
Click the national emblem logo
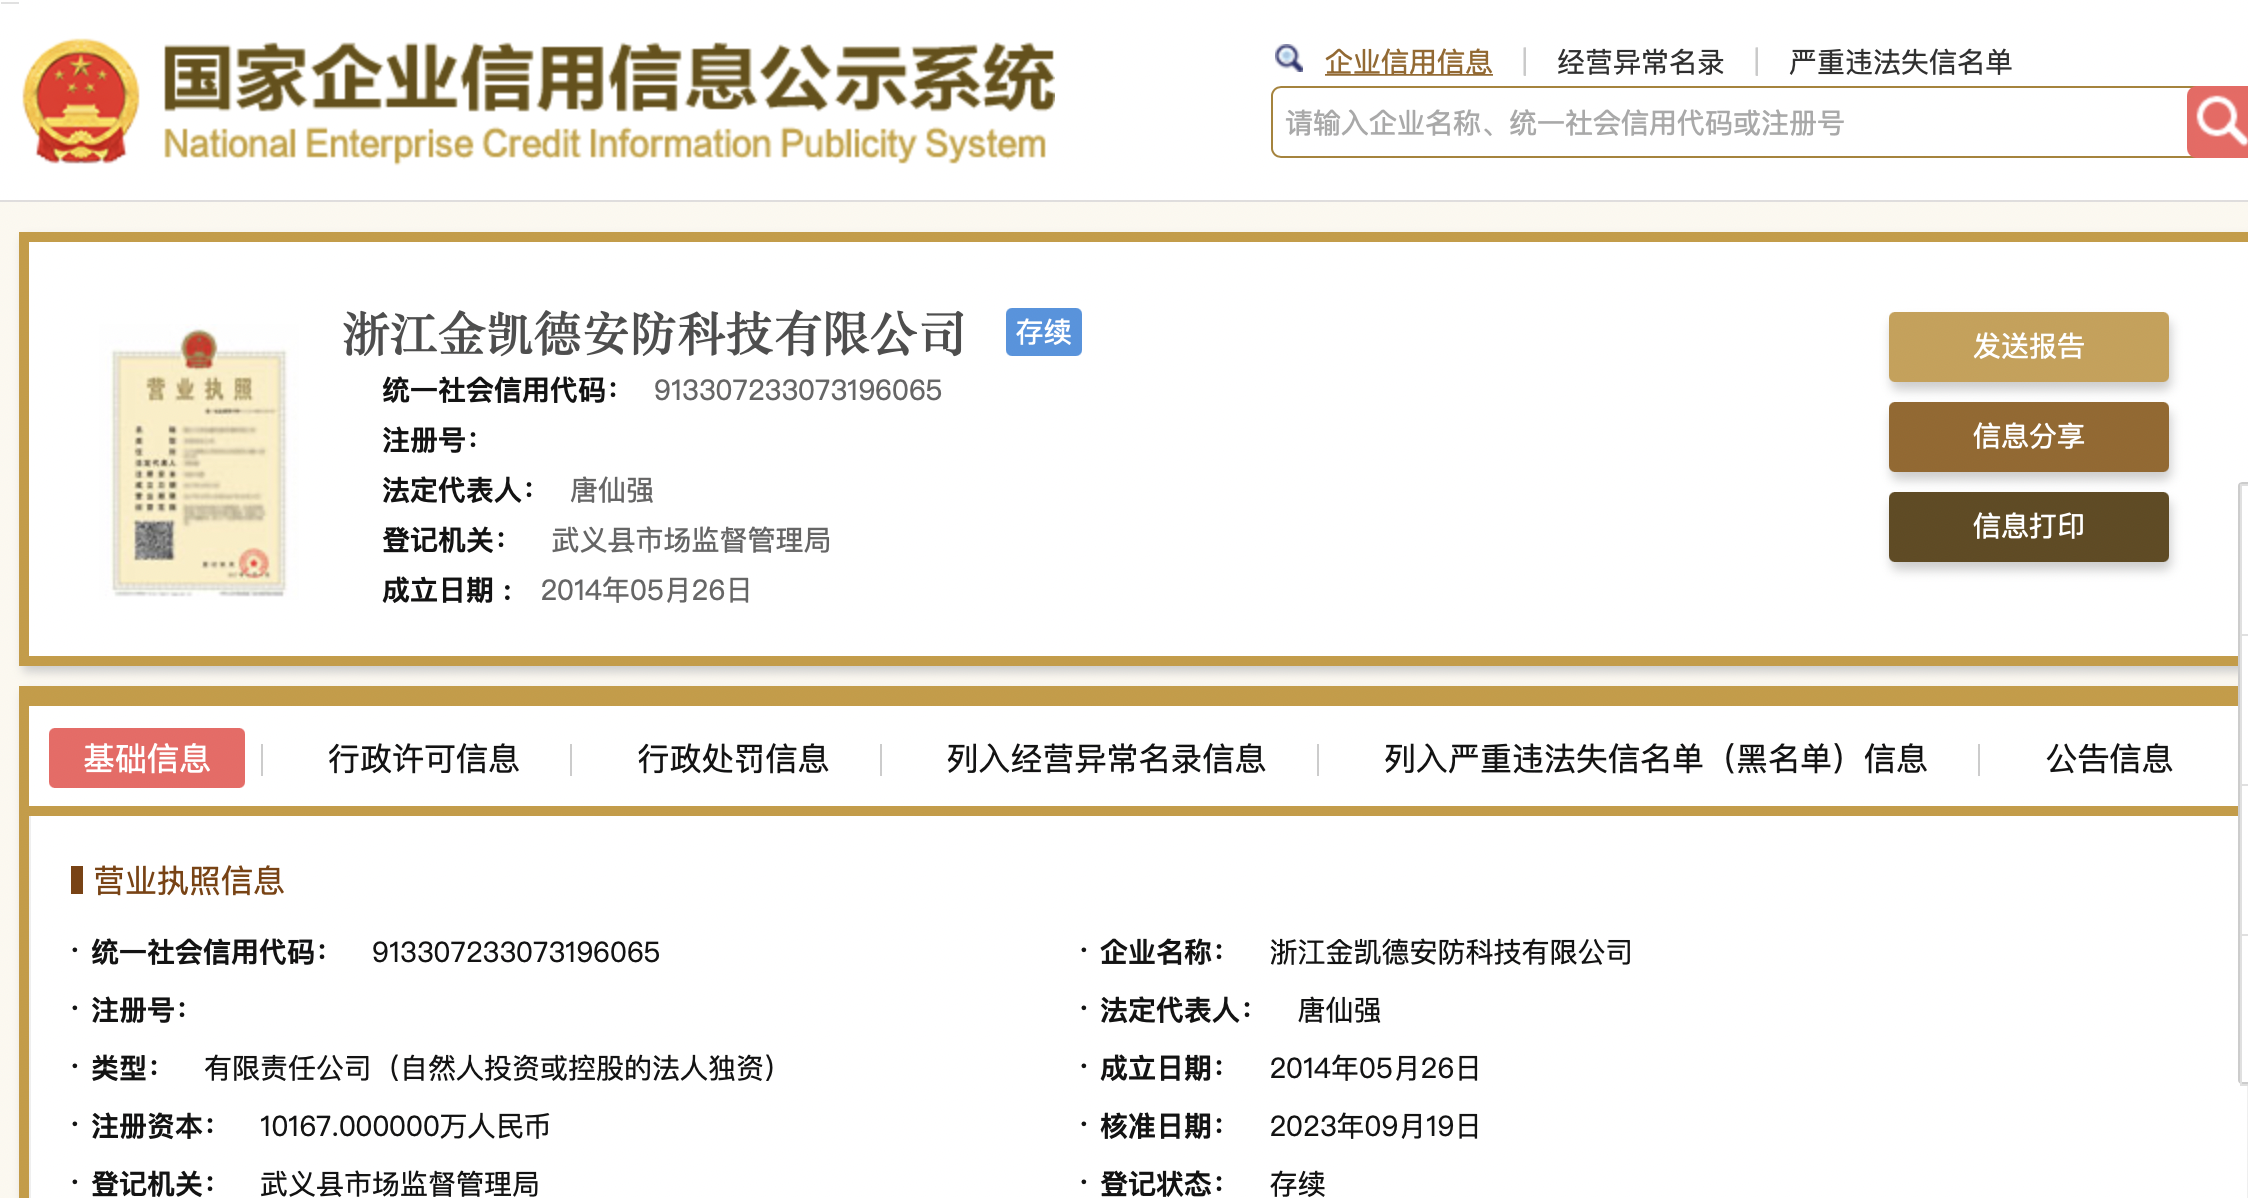[81, 101]
